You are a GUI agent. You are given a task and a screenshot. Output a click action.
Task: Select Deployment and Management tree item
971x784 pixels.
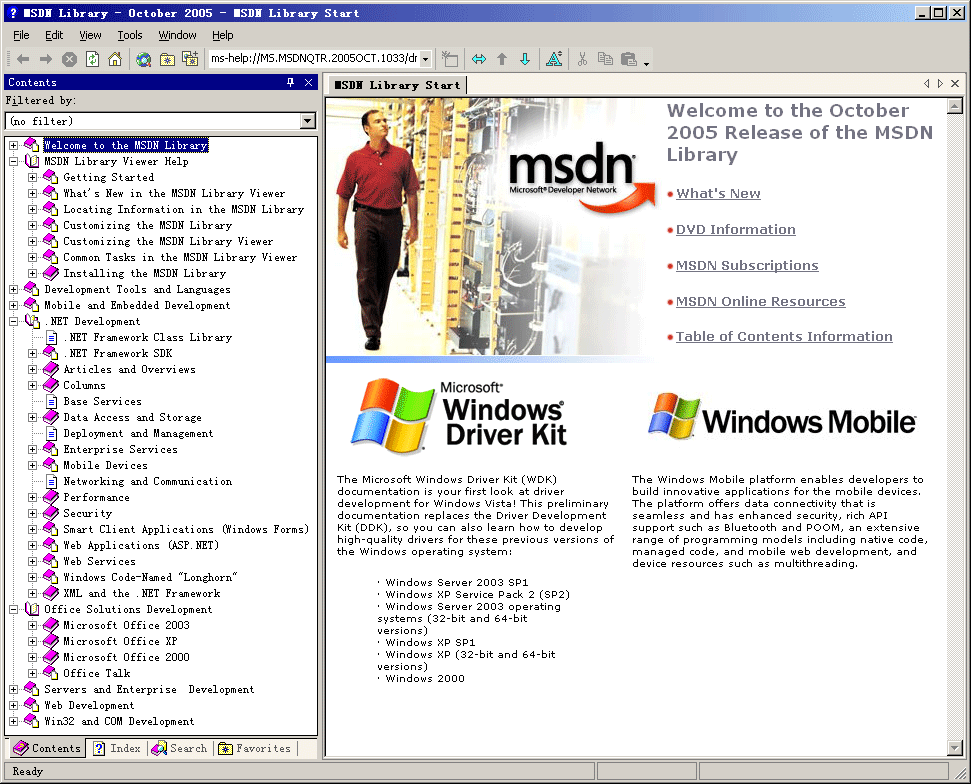coord(138,433)
